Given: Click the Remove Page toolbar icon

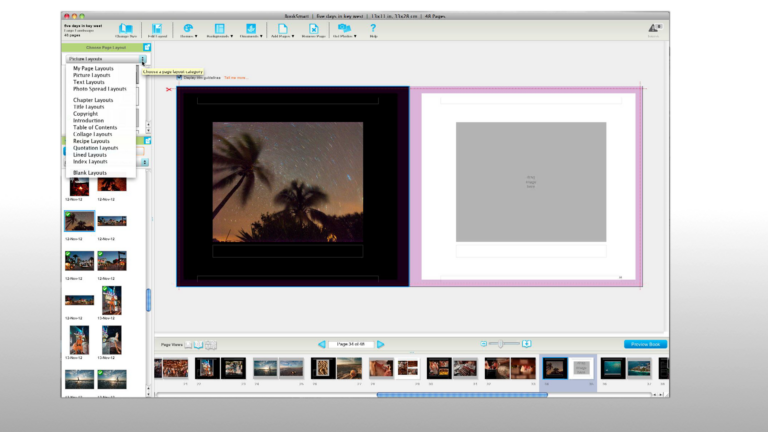Looking at the screenshot, I should point(314,30).
